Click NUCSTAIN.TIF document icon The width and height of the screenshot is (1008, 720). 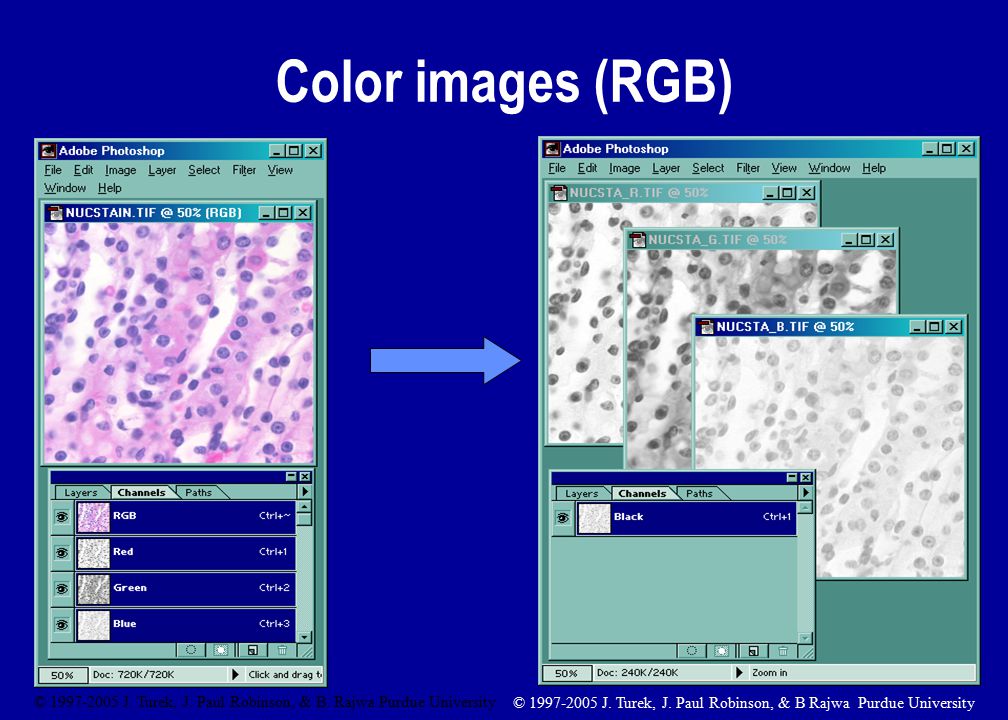pos(56,213)
